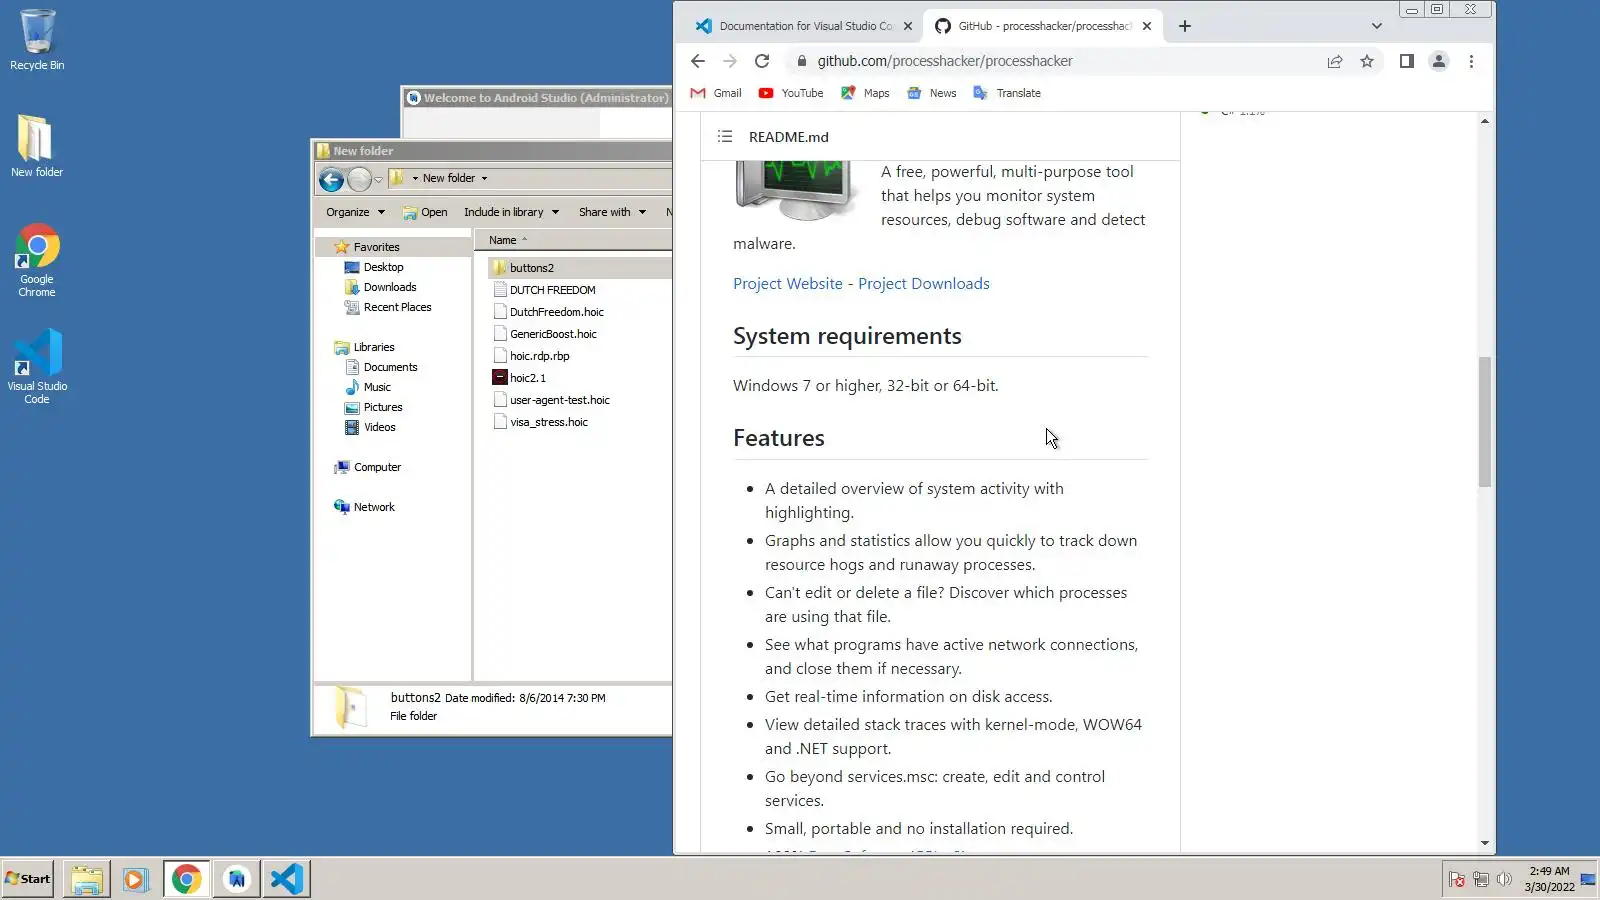
Task: Follow the Project Downloads link
Action: pos(924,284)
